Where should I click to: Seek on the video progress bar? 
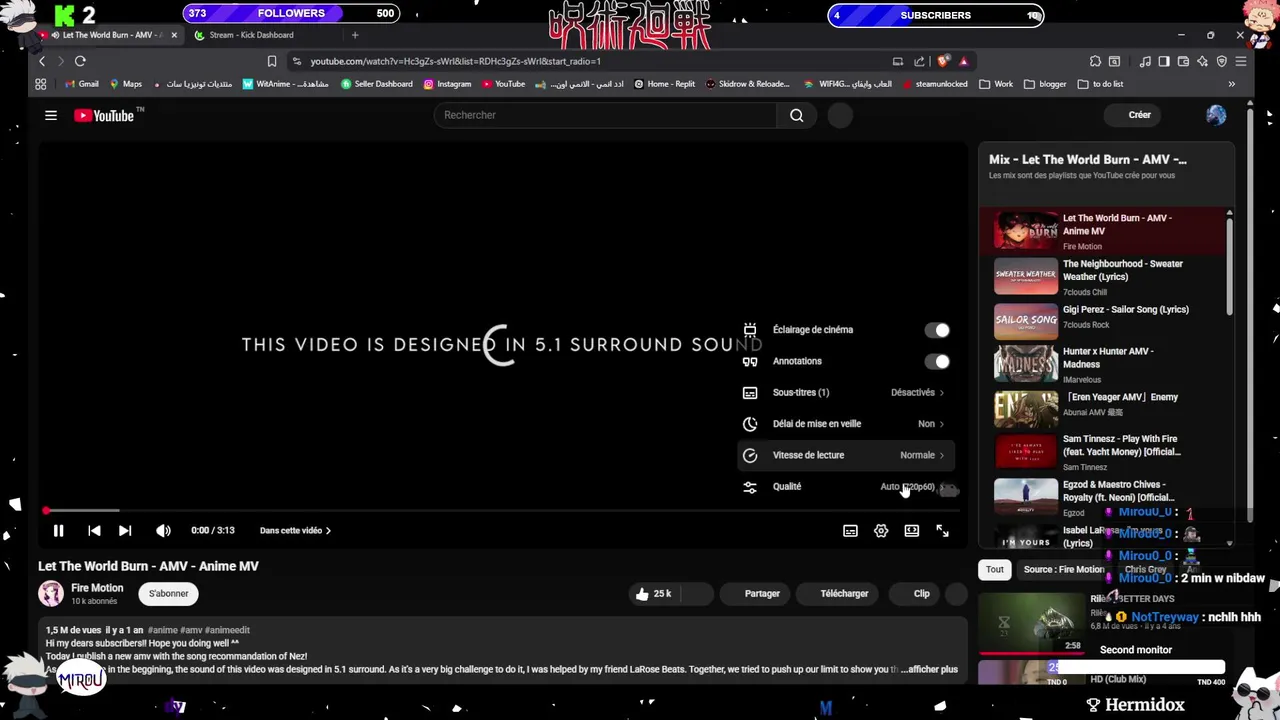(502, 511)
